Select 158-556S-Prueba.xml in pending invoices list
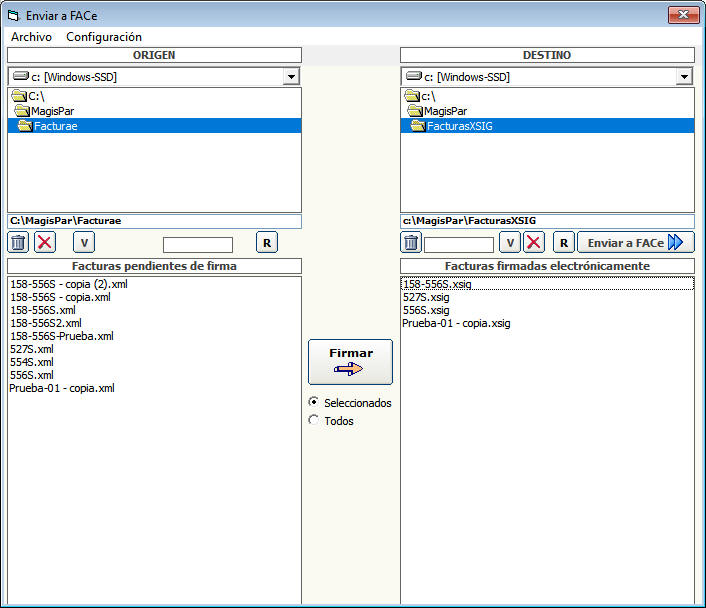Viewport: 706px width, 608px height. 61,336
